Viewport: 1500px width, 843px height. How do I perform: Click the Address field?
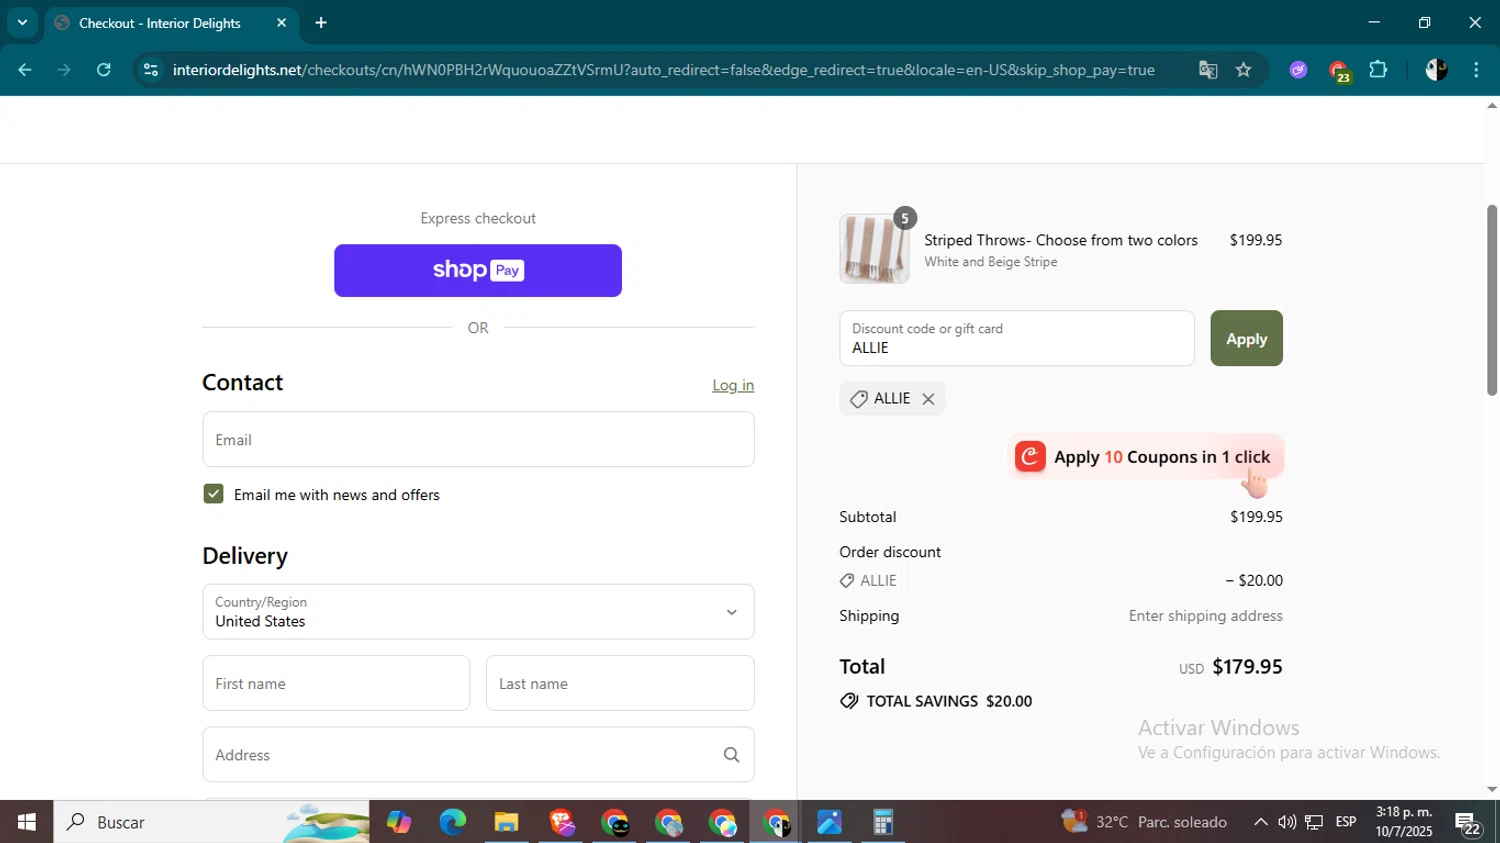(478, 755)
